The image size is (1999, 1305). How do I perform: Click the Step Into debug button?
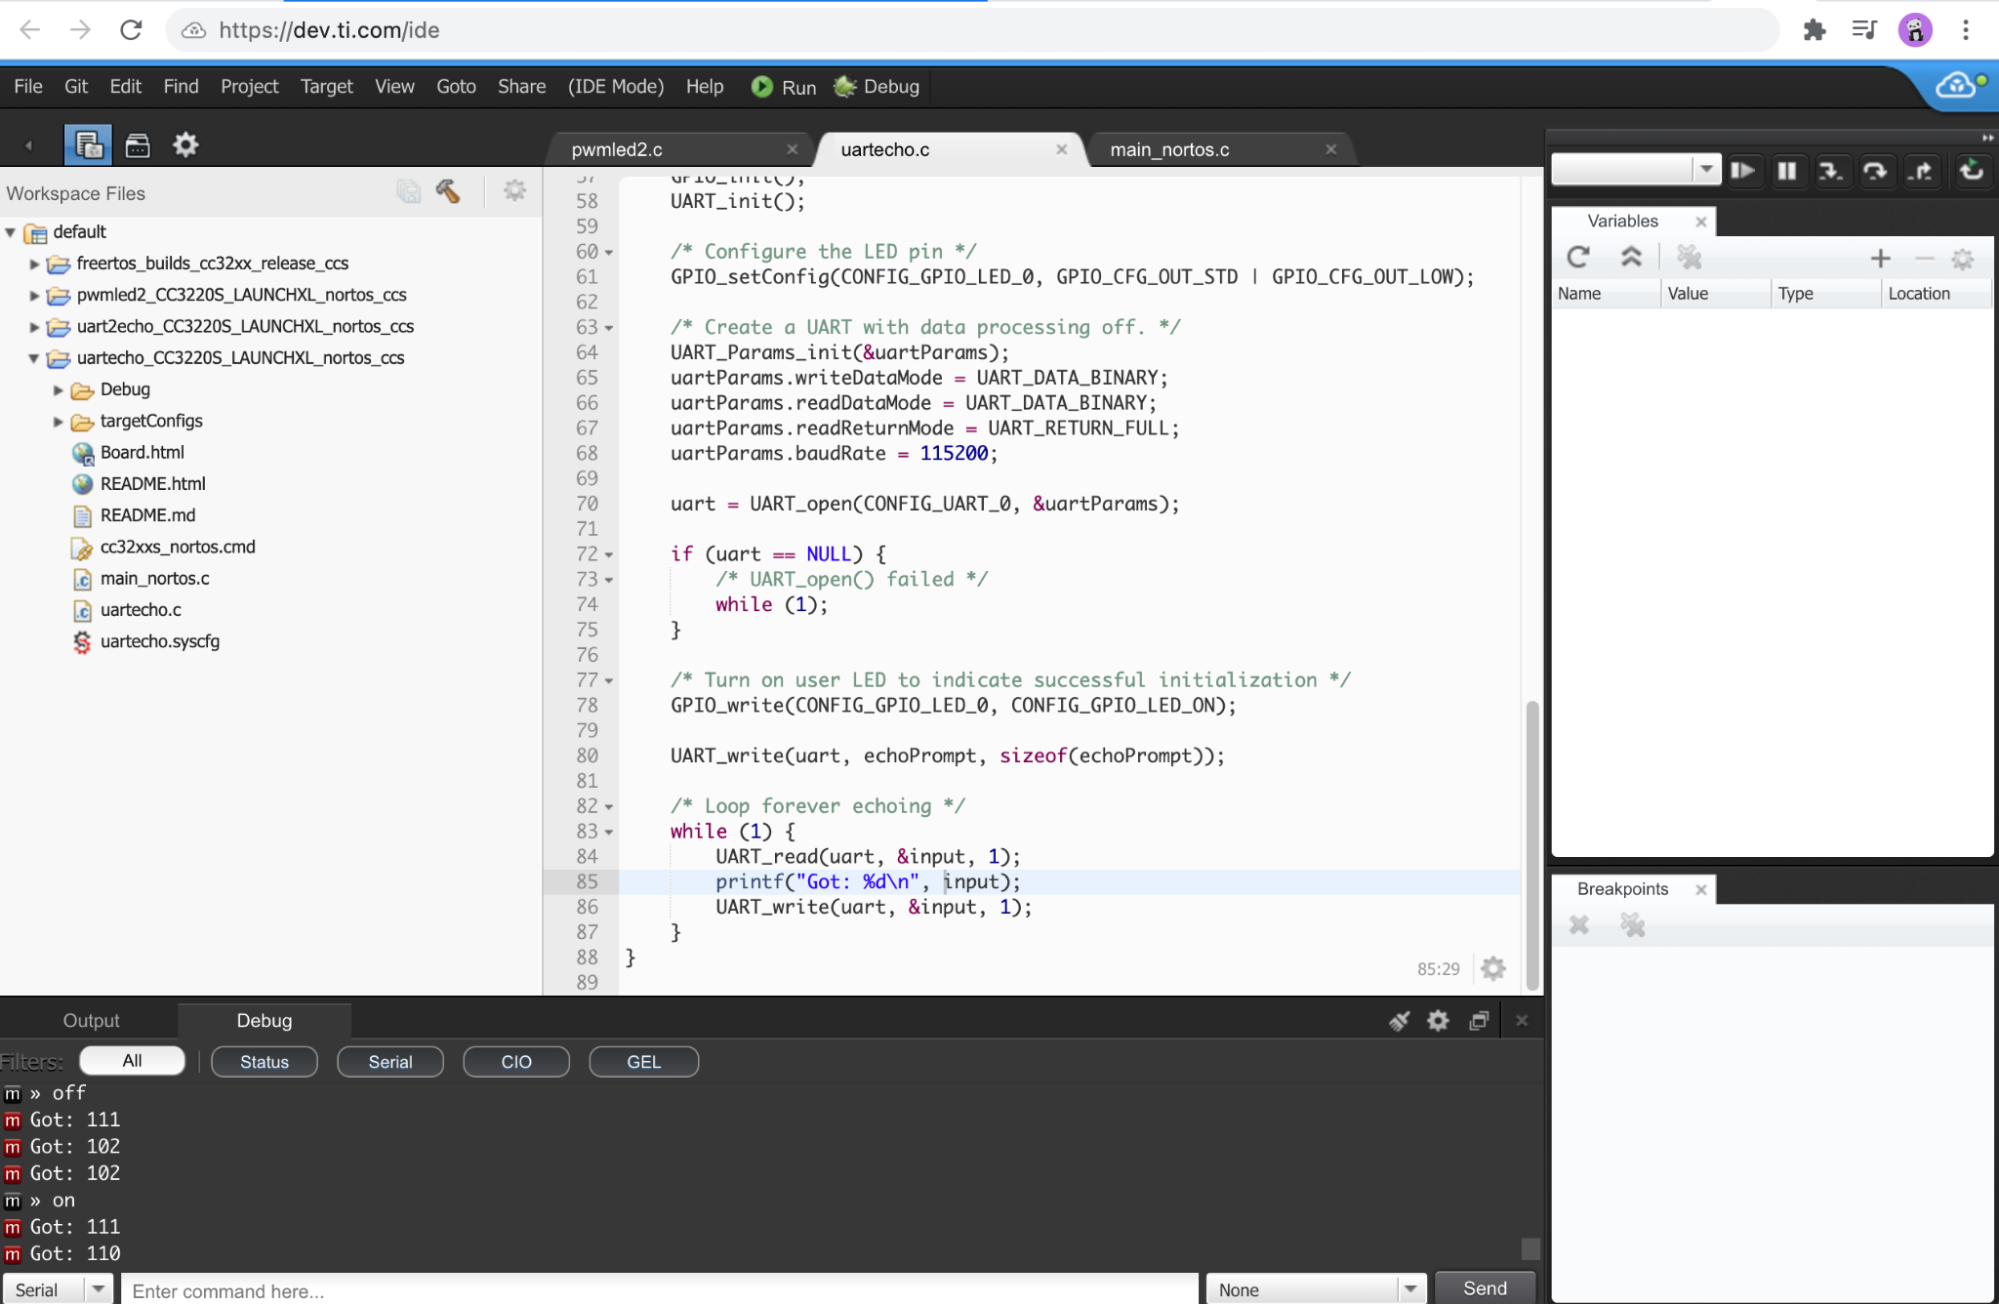pyautogui.click(x=1830, y=171)
